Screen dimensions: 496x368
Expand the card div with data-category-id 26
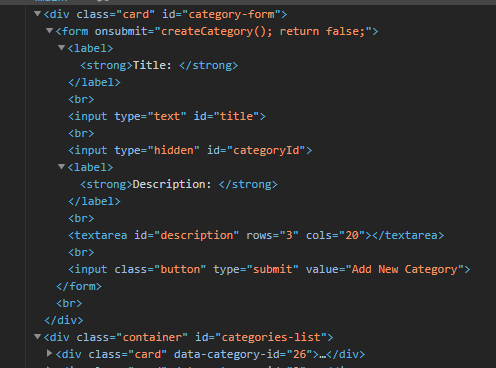[x=50, y=353]
